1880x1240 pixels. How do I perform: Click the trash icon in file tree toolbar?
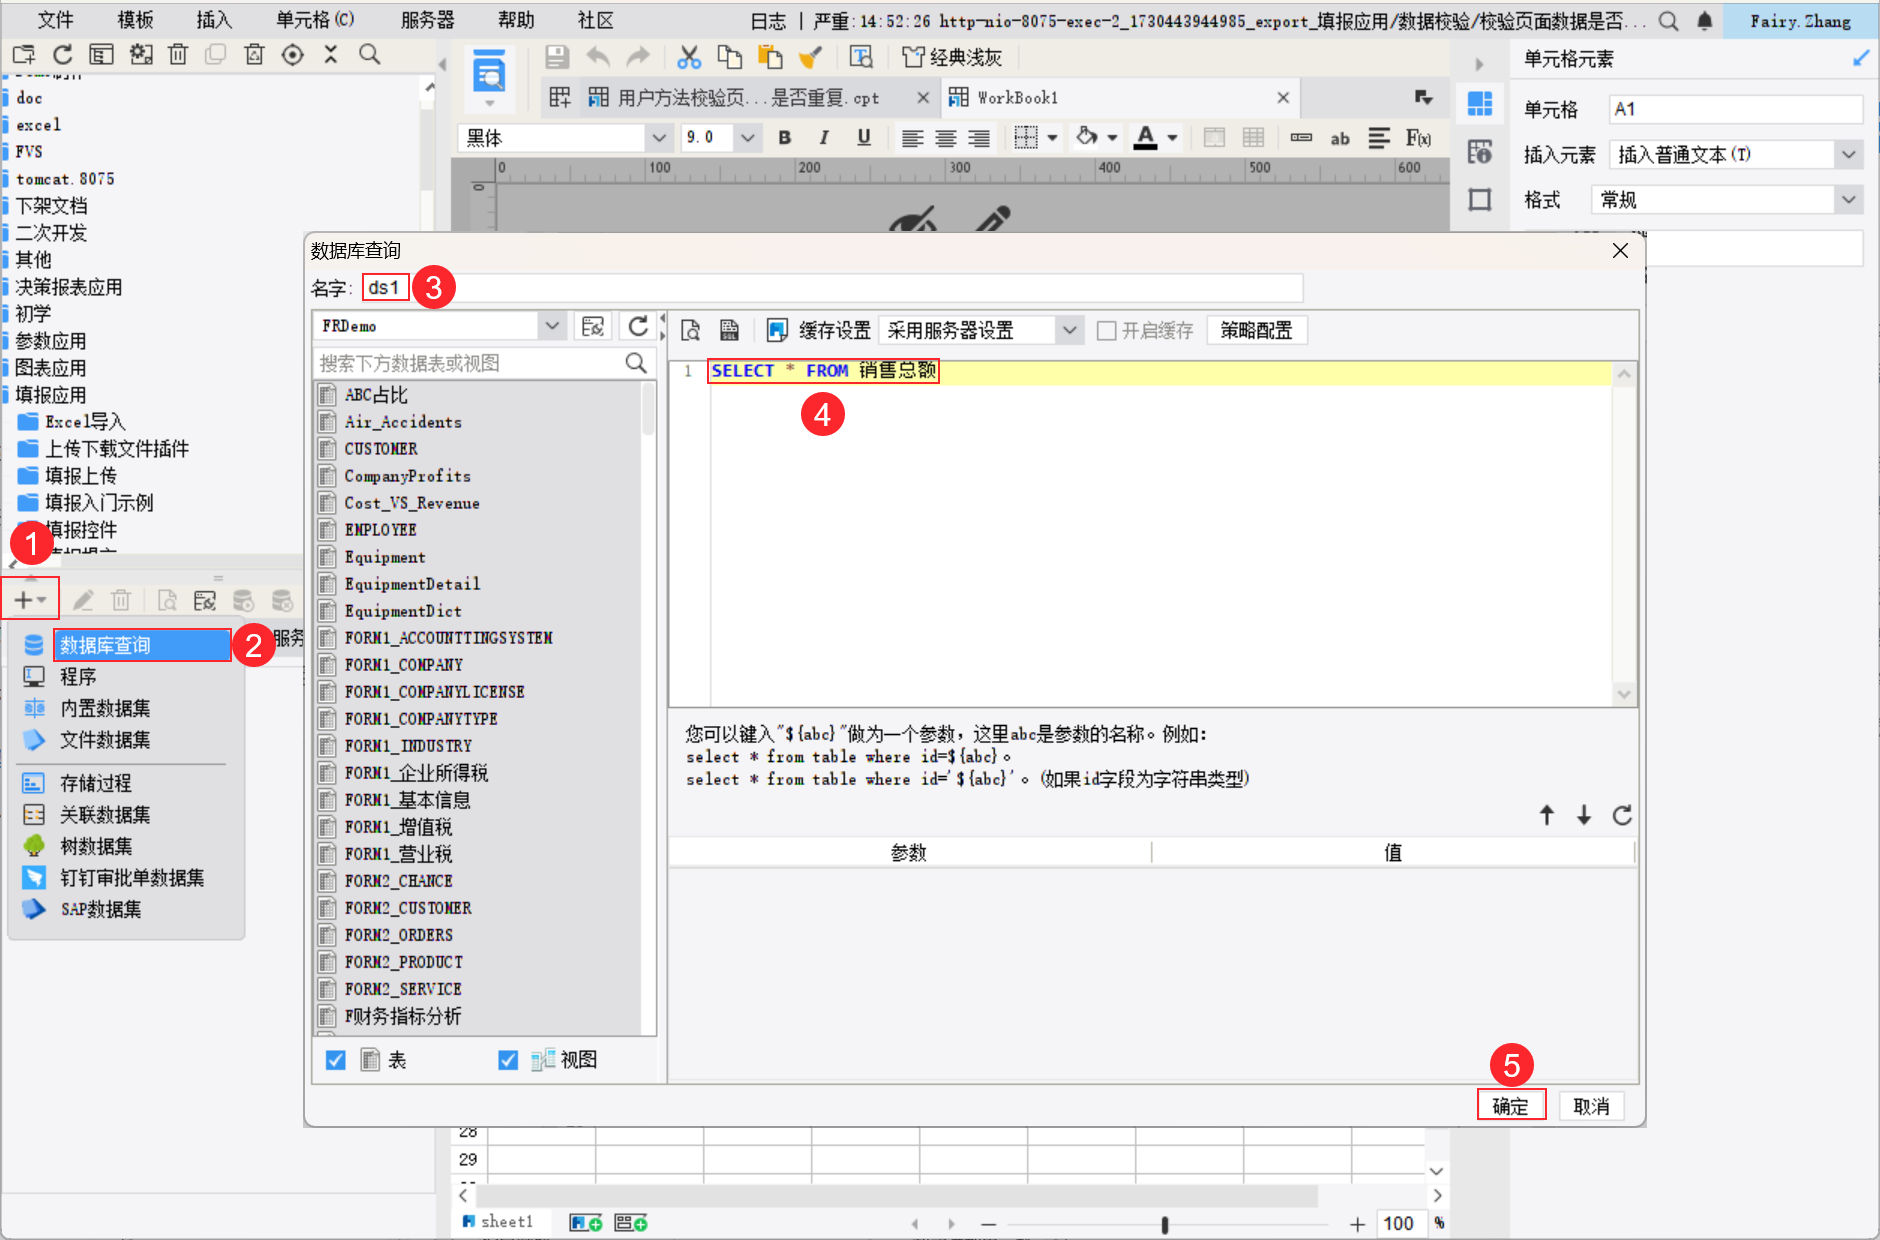point(178,55)
